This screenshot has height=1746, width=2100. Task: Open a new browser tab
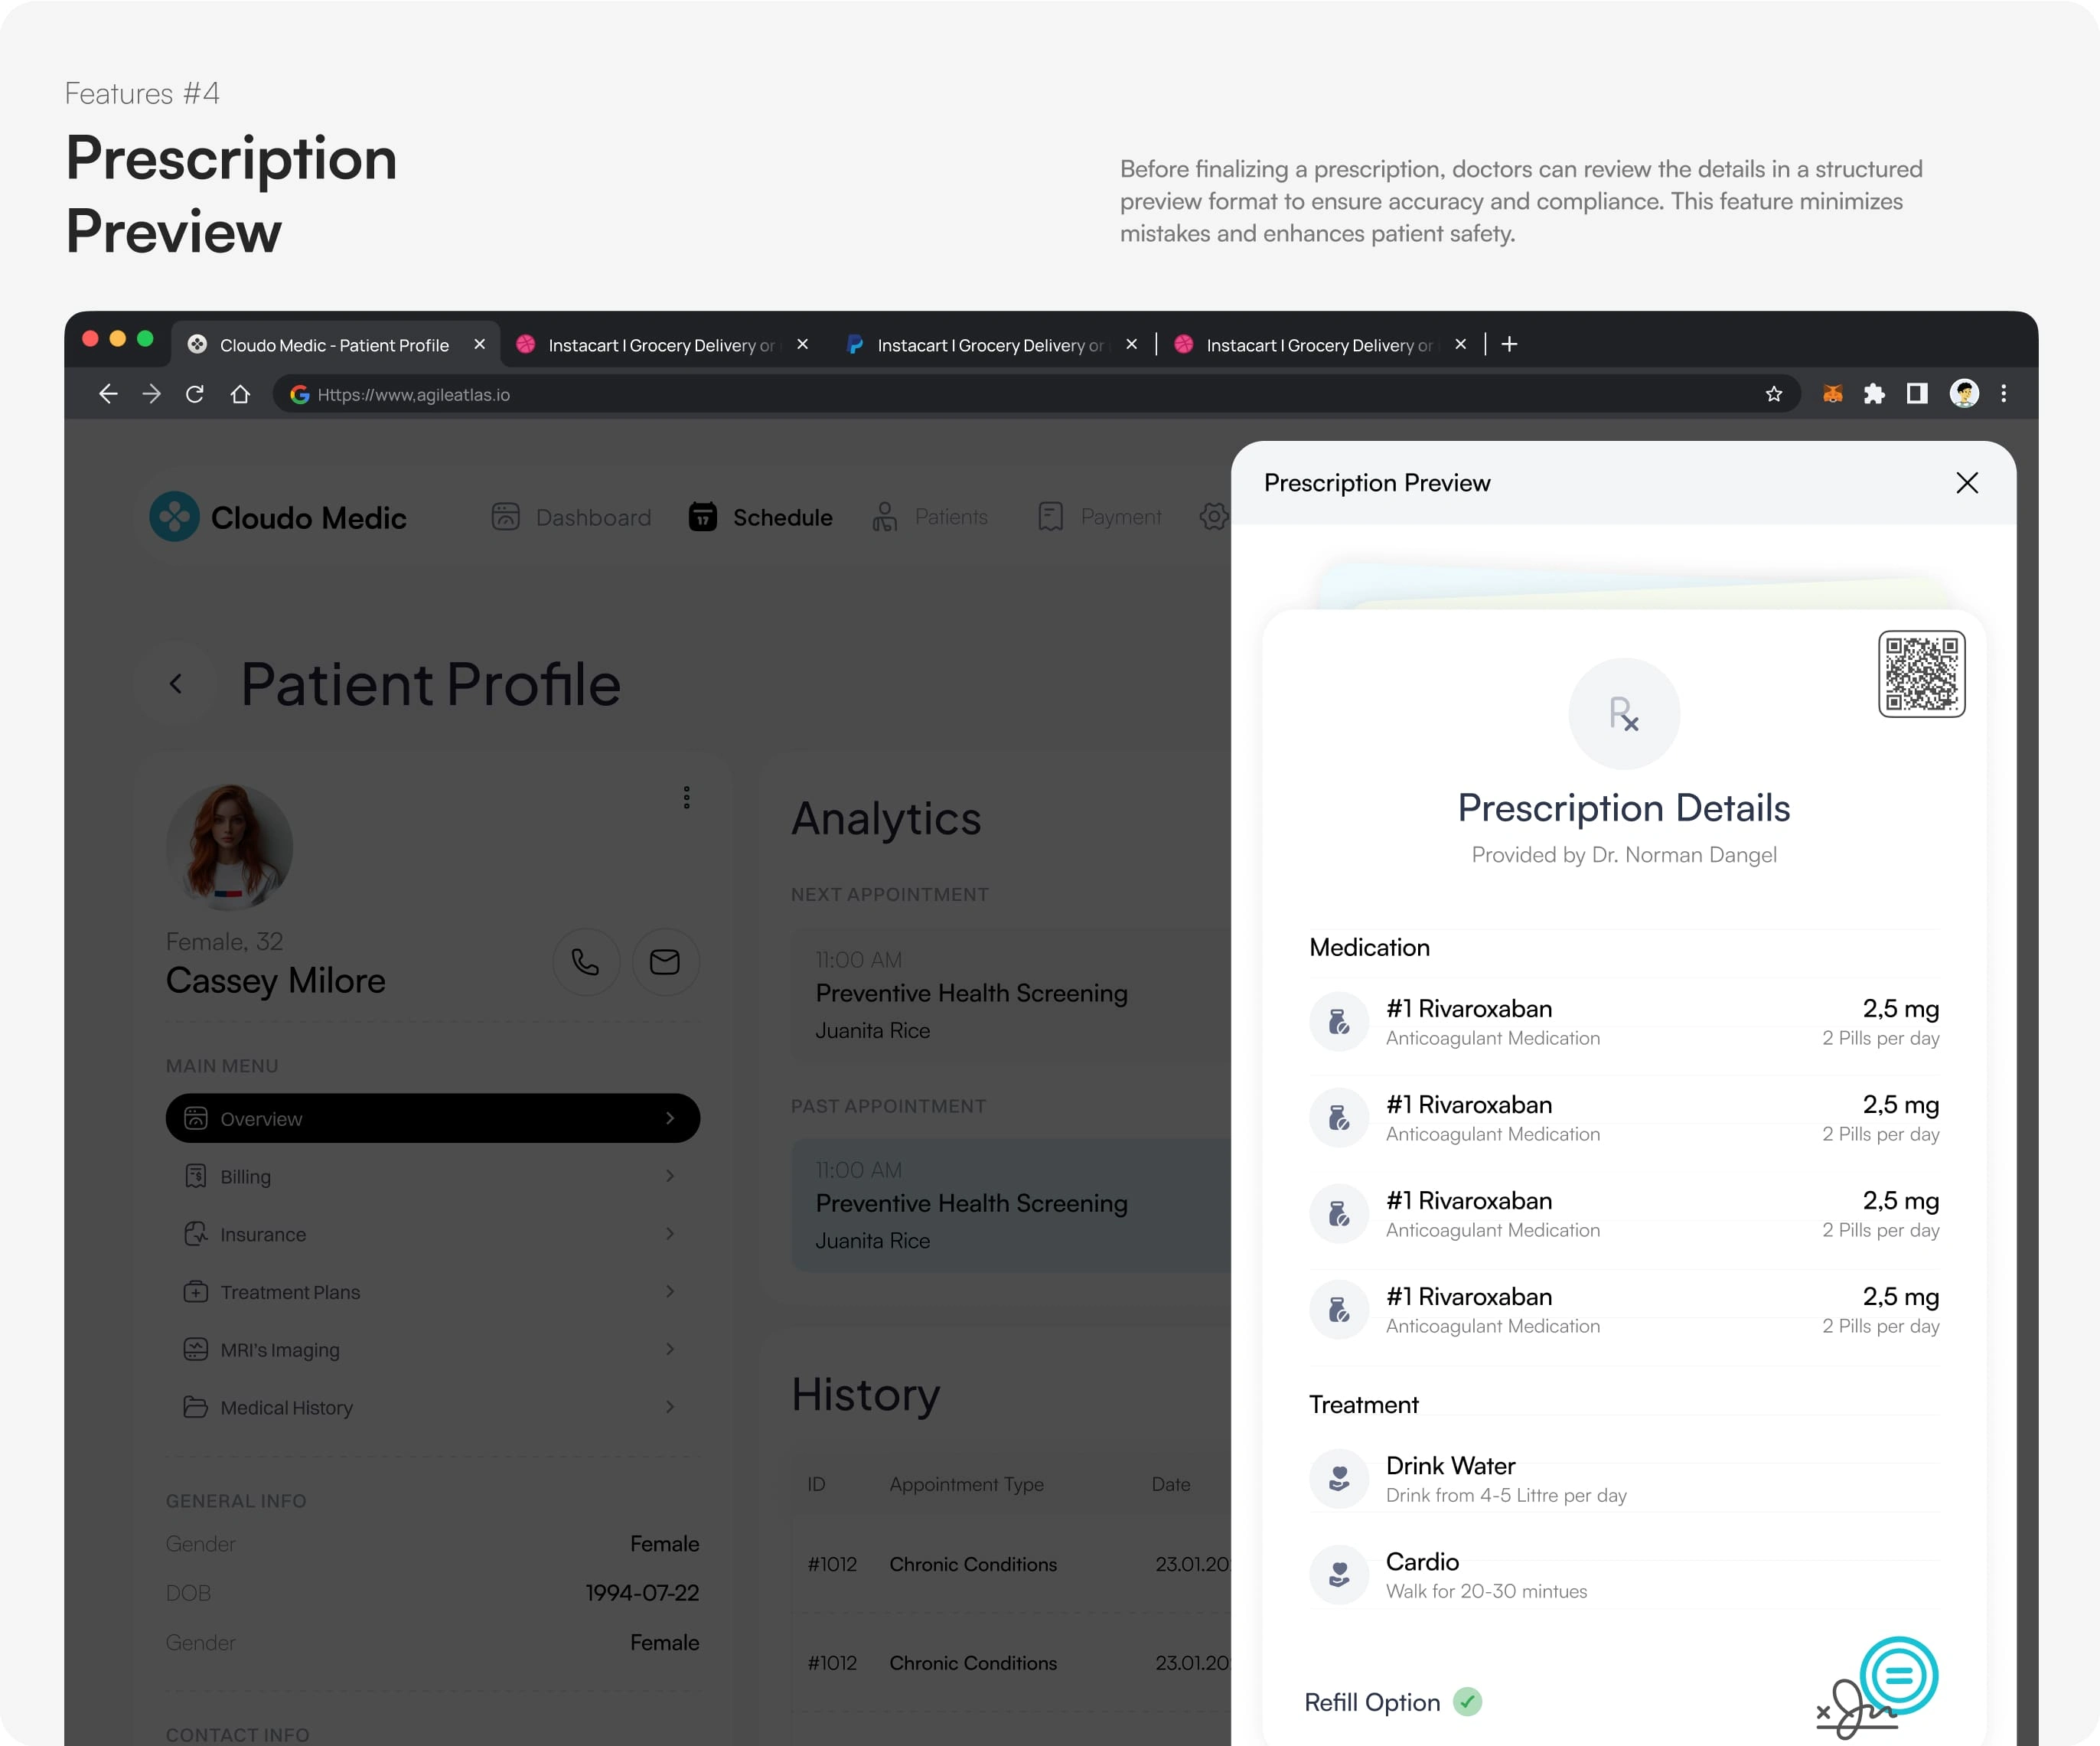click(1510, 344)
